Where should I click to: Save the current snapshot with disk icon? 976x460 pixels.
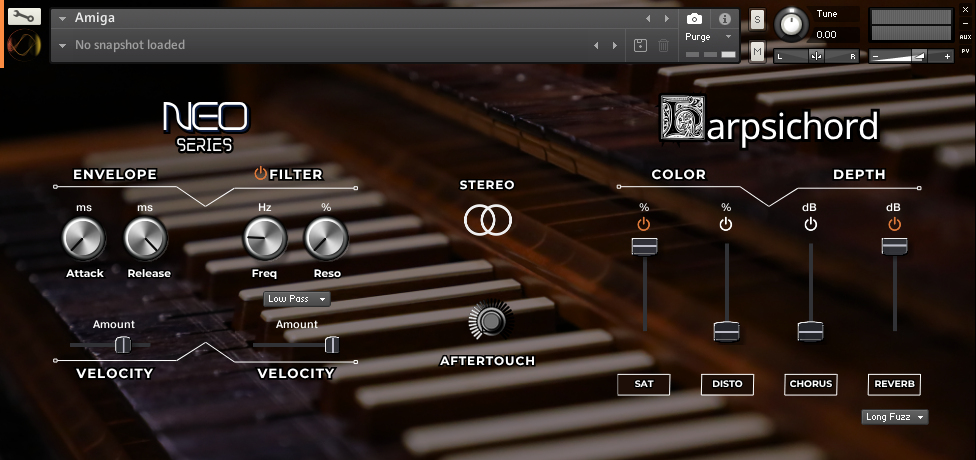tap(640, 45)
